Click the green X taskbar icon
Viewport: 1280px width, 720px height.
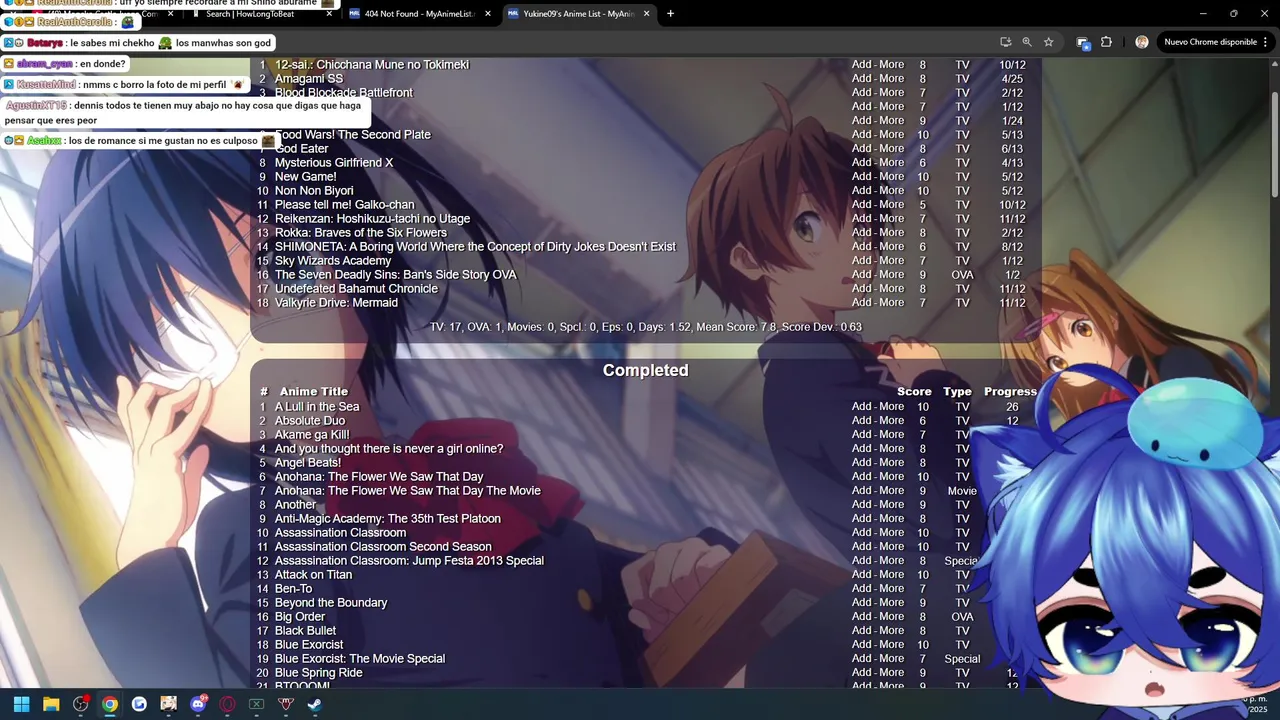[256, 704]
